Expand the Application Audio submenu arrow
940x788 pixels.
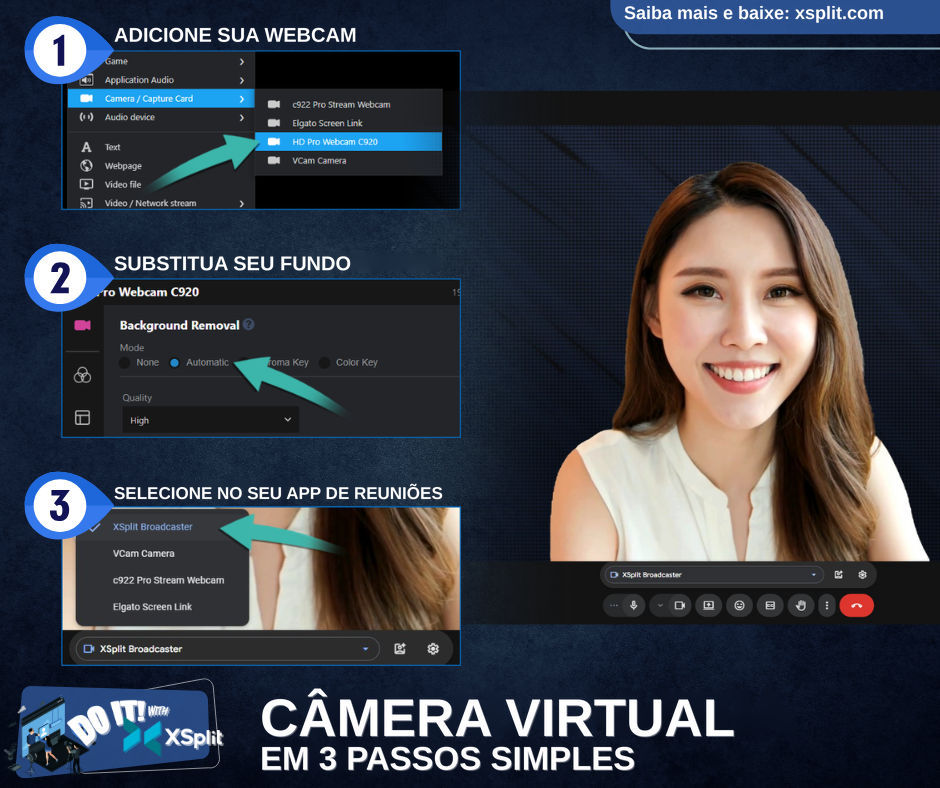pos(242,80)
